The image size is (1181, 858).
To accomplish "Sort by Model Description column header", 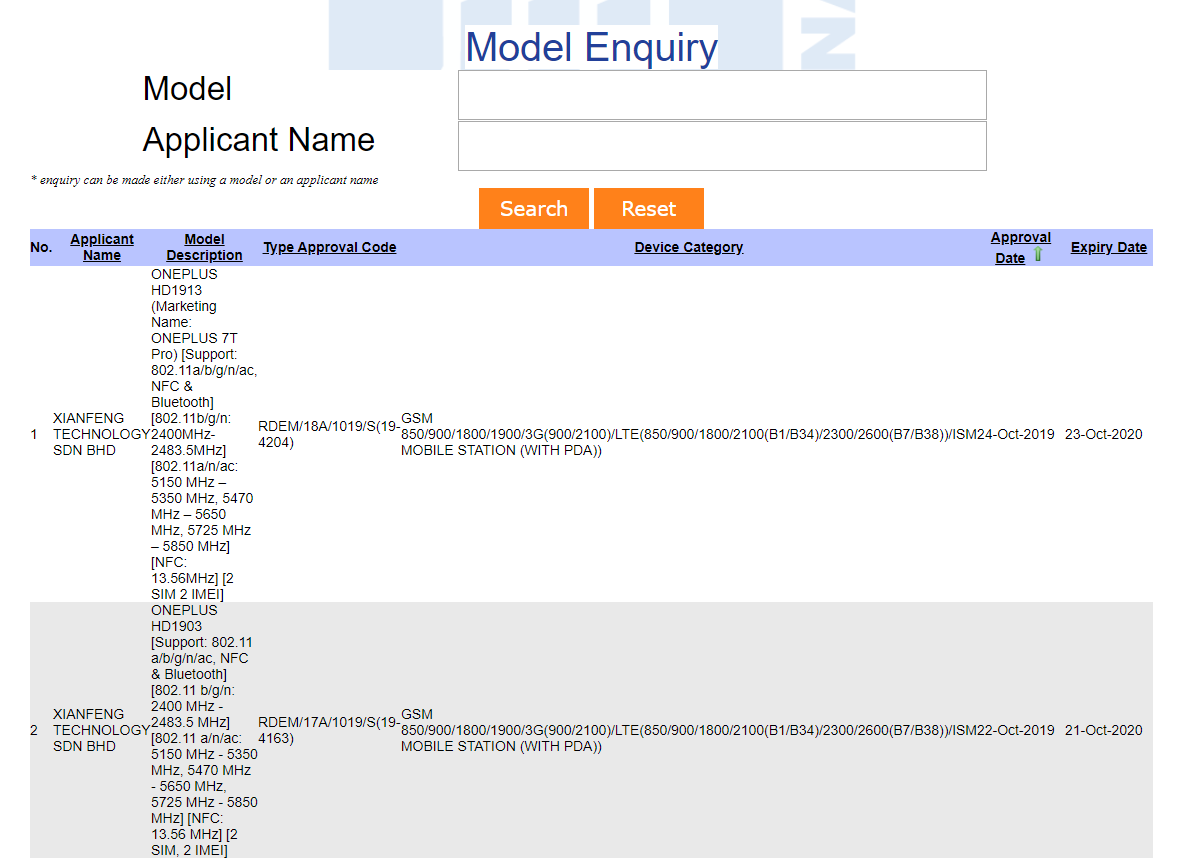I will (x=204, y=247).
